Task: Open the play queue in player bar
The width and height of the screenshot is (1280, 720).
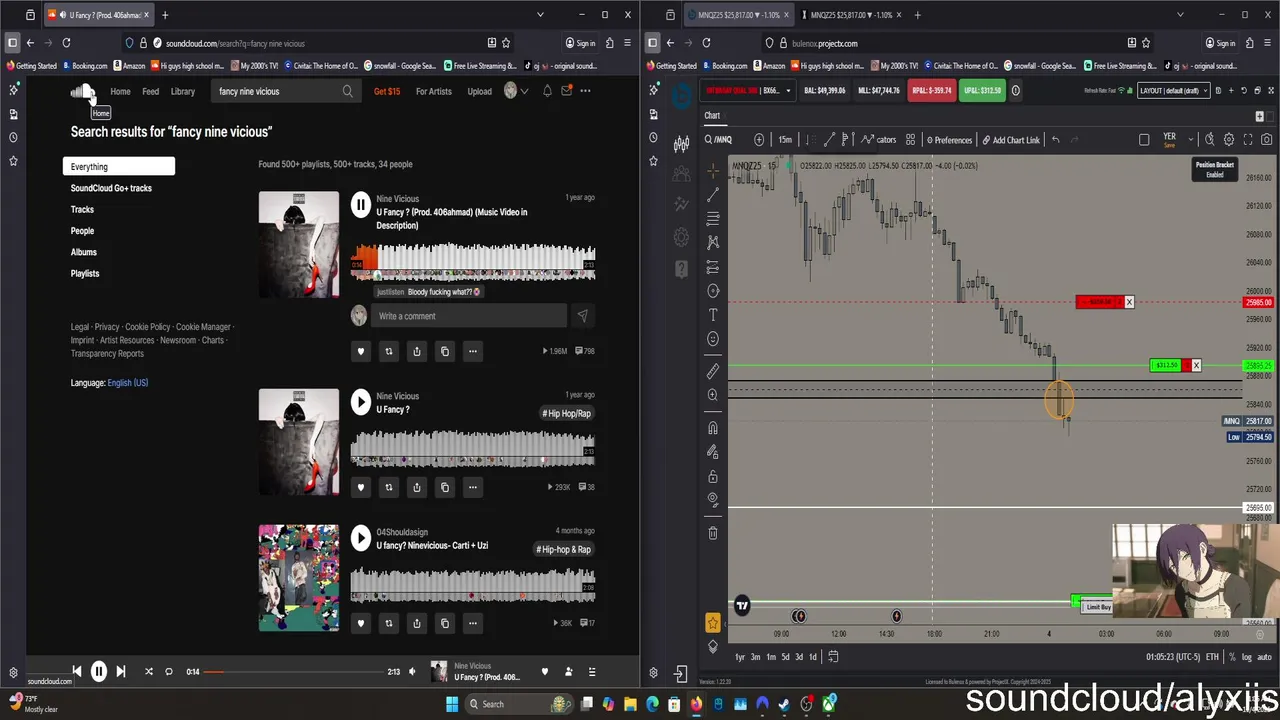Action: [x=592, y=672]
